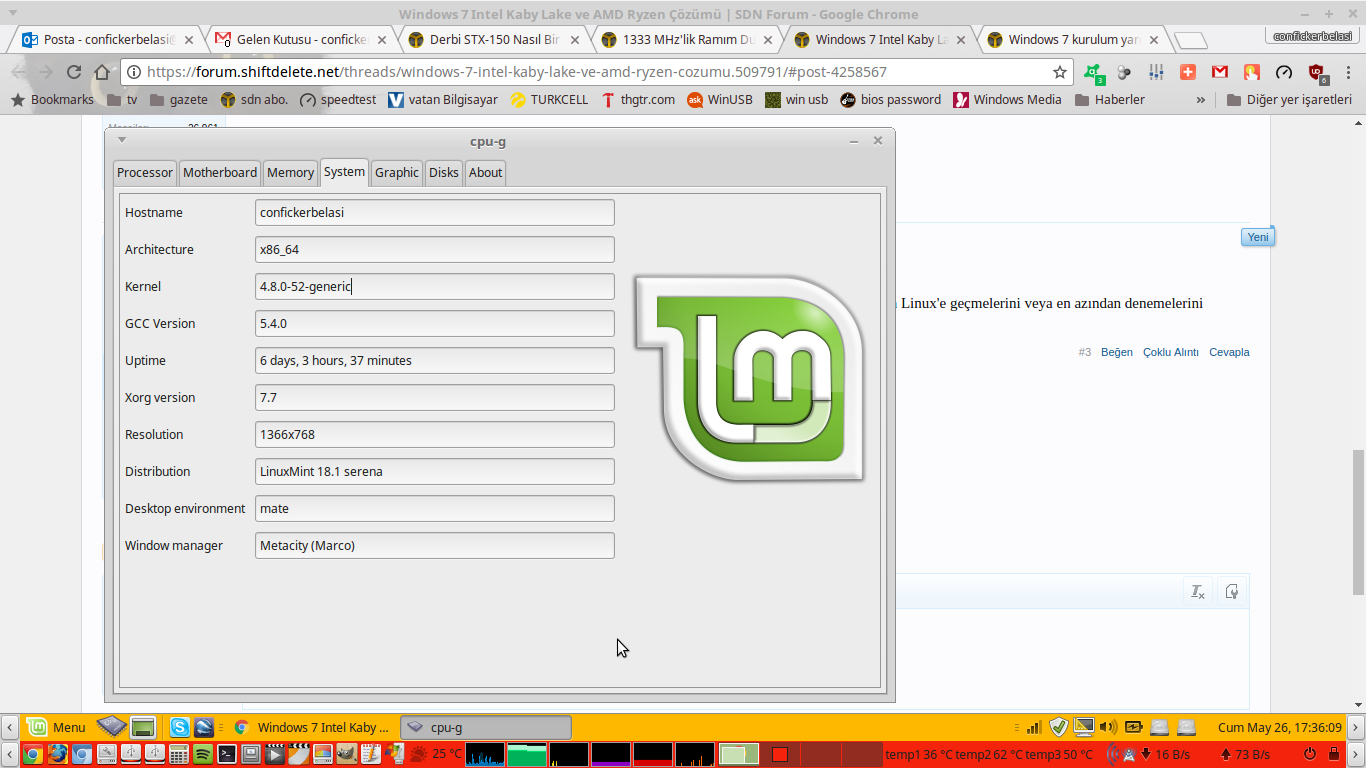Click the shutdown power icon in panel
The height and width of the screenshot is (768, 1366).
pos(1310,754)
